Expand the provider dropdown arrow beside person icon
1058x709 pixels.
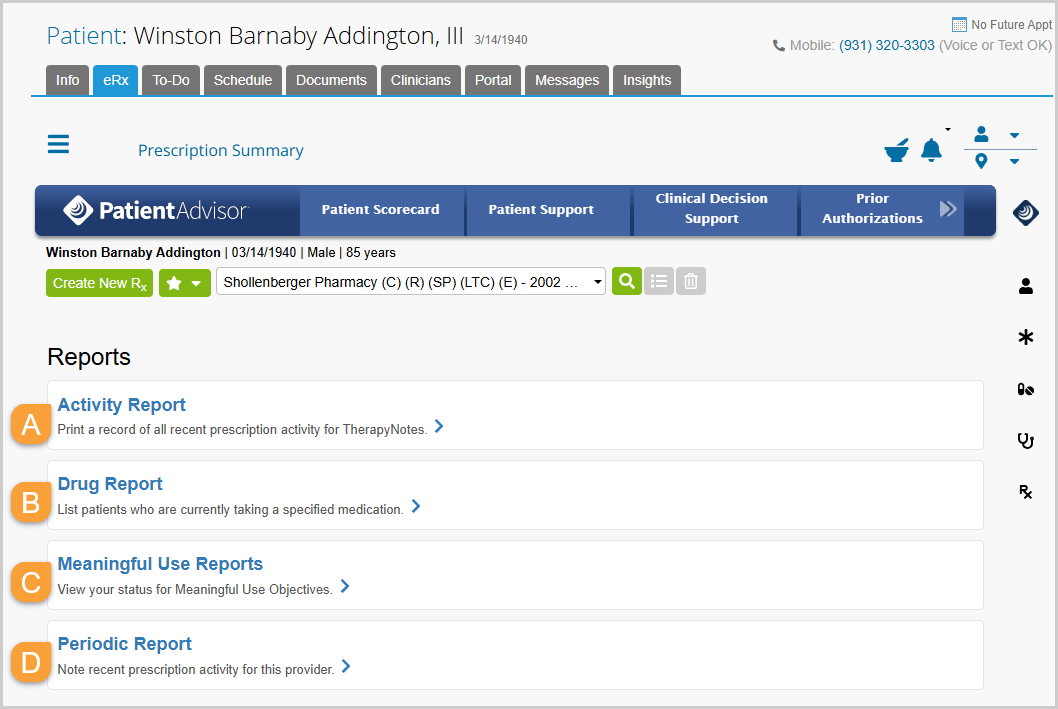[1014, 136]
